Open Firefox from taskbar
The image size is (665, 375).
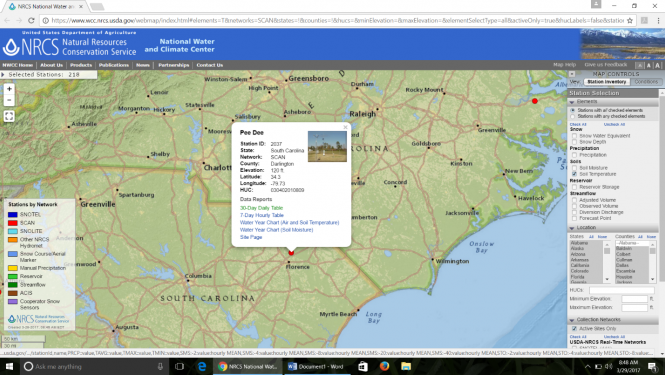(384, 366)
